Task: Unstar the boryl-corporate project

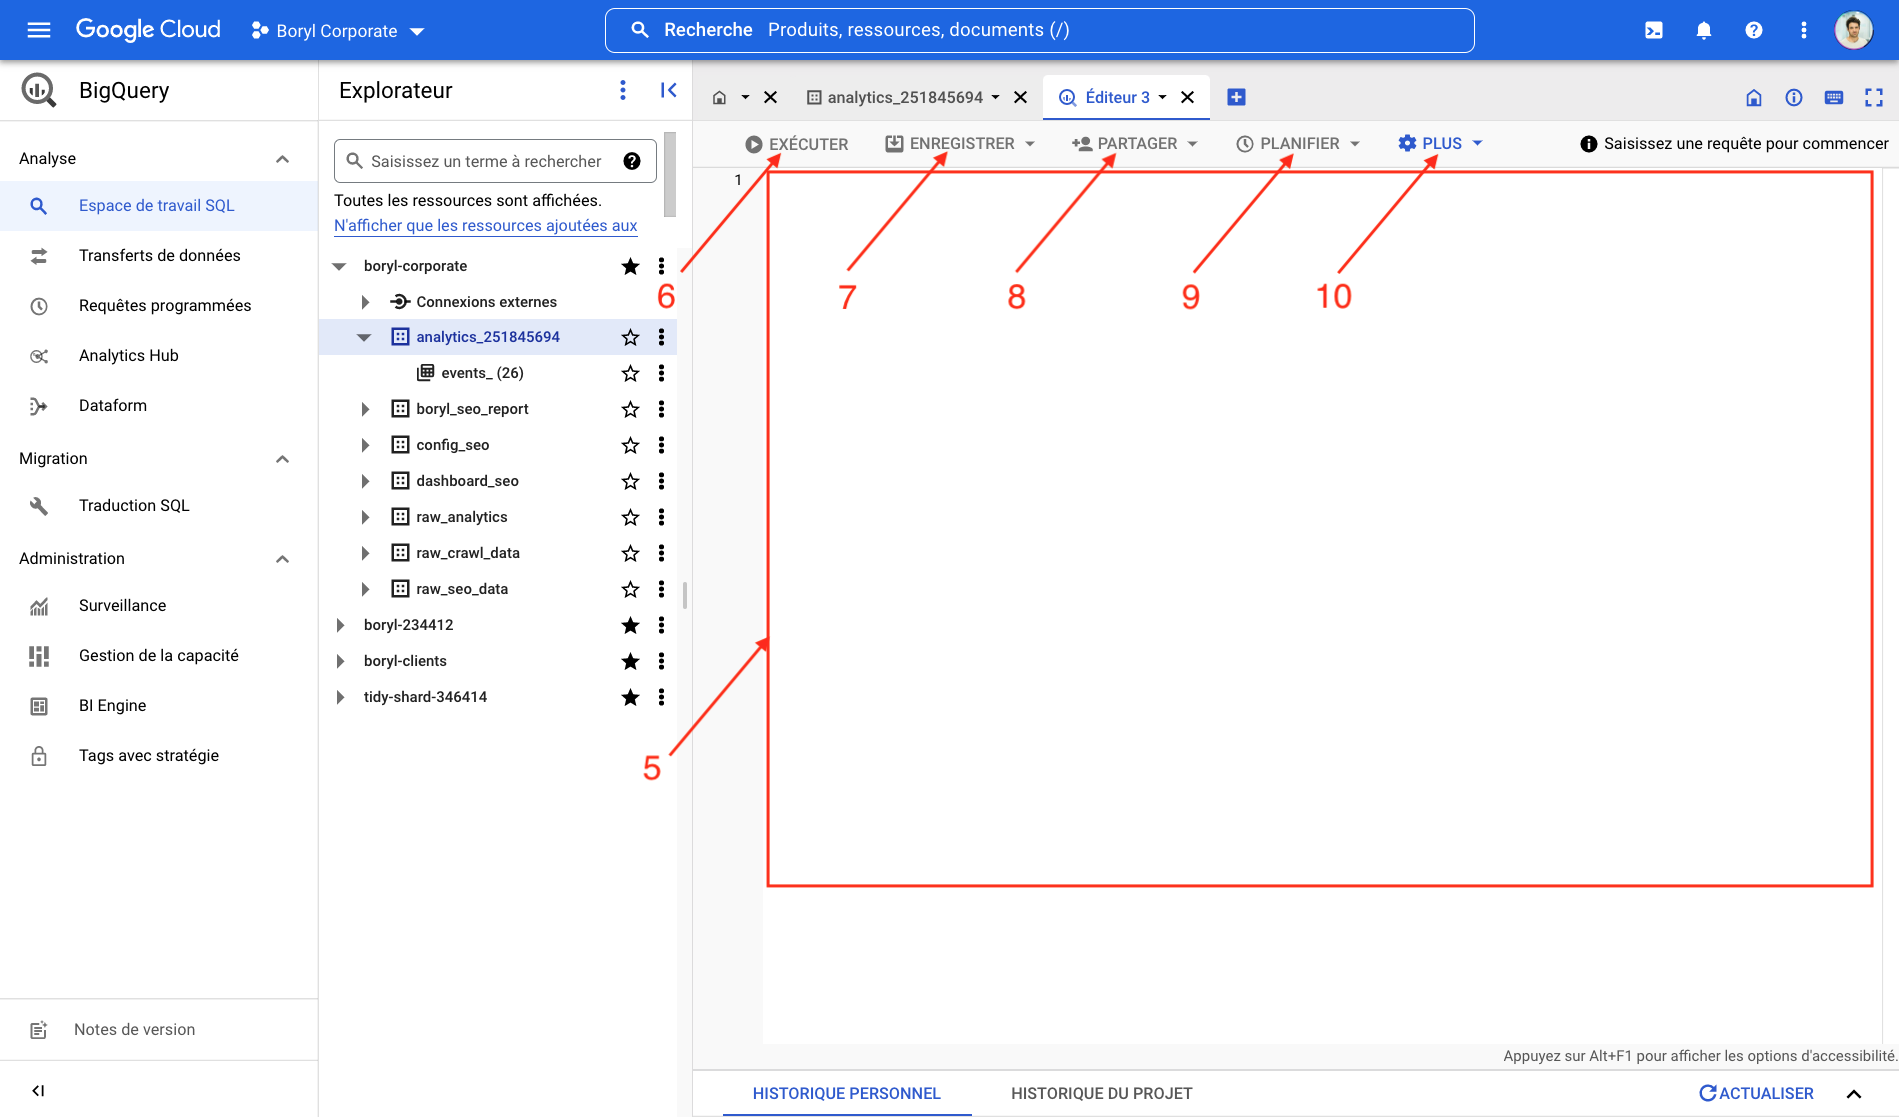Action: pos(630,266)
